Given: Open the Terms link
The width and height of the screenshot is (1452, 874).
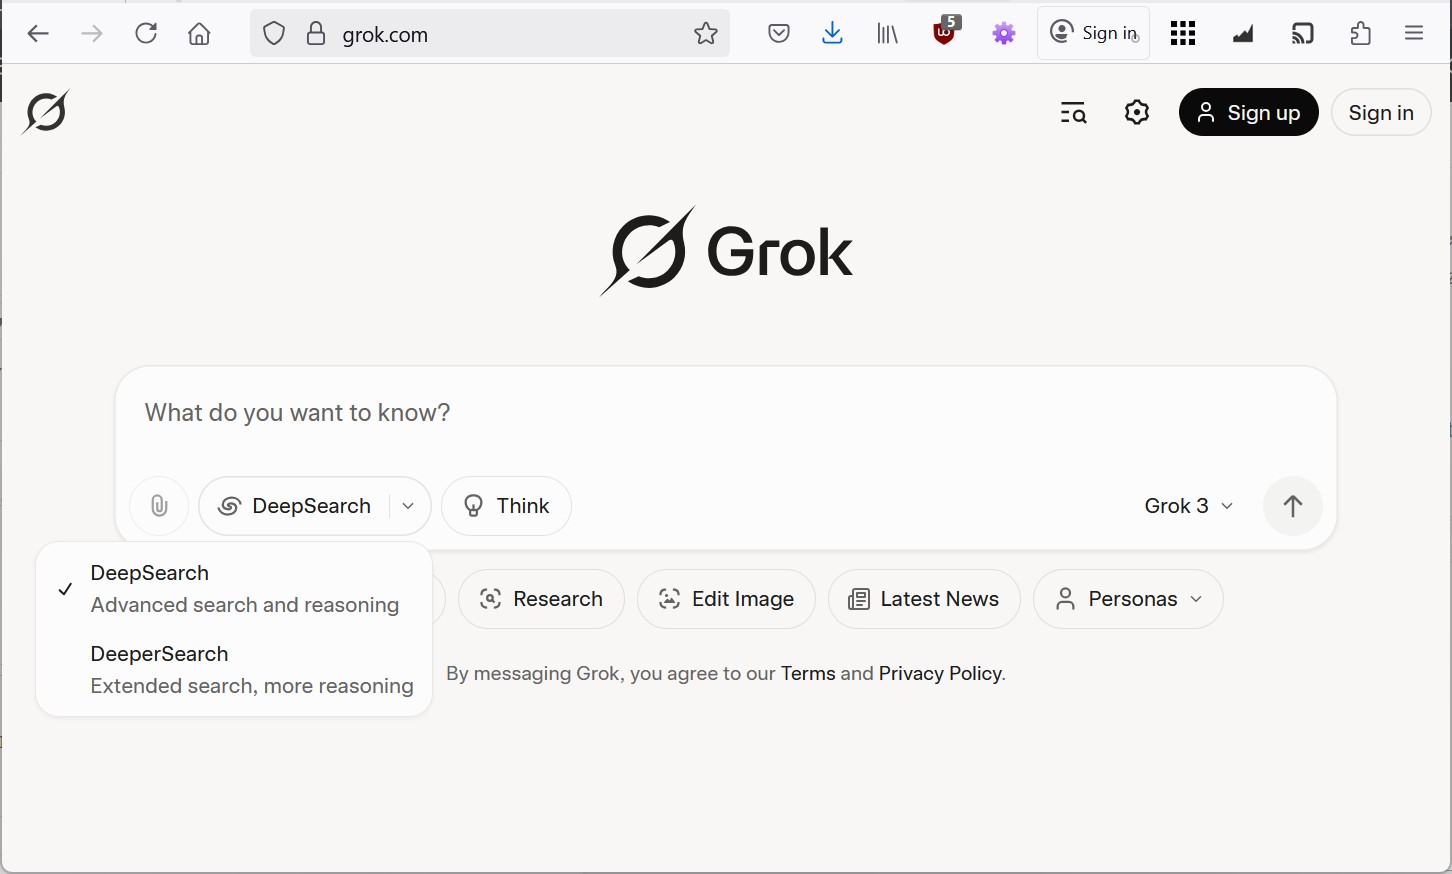Looking at the screenshot, I should (808, 674).
